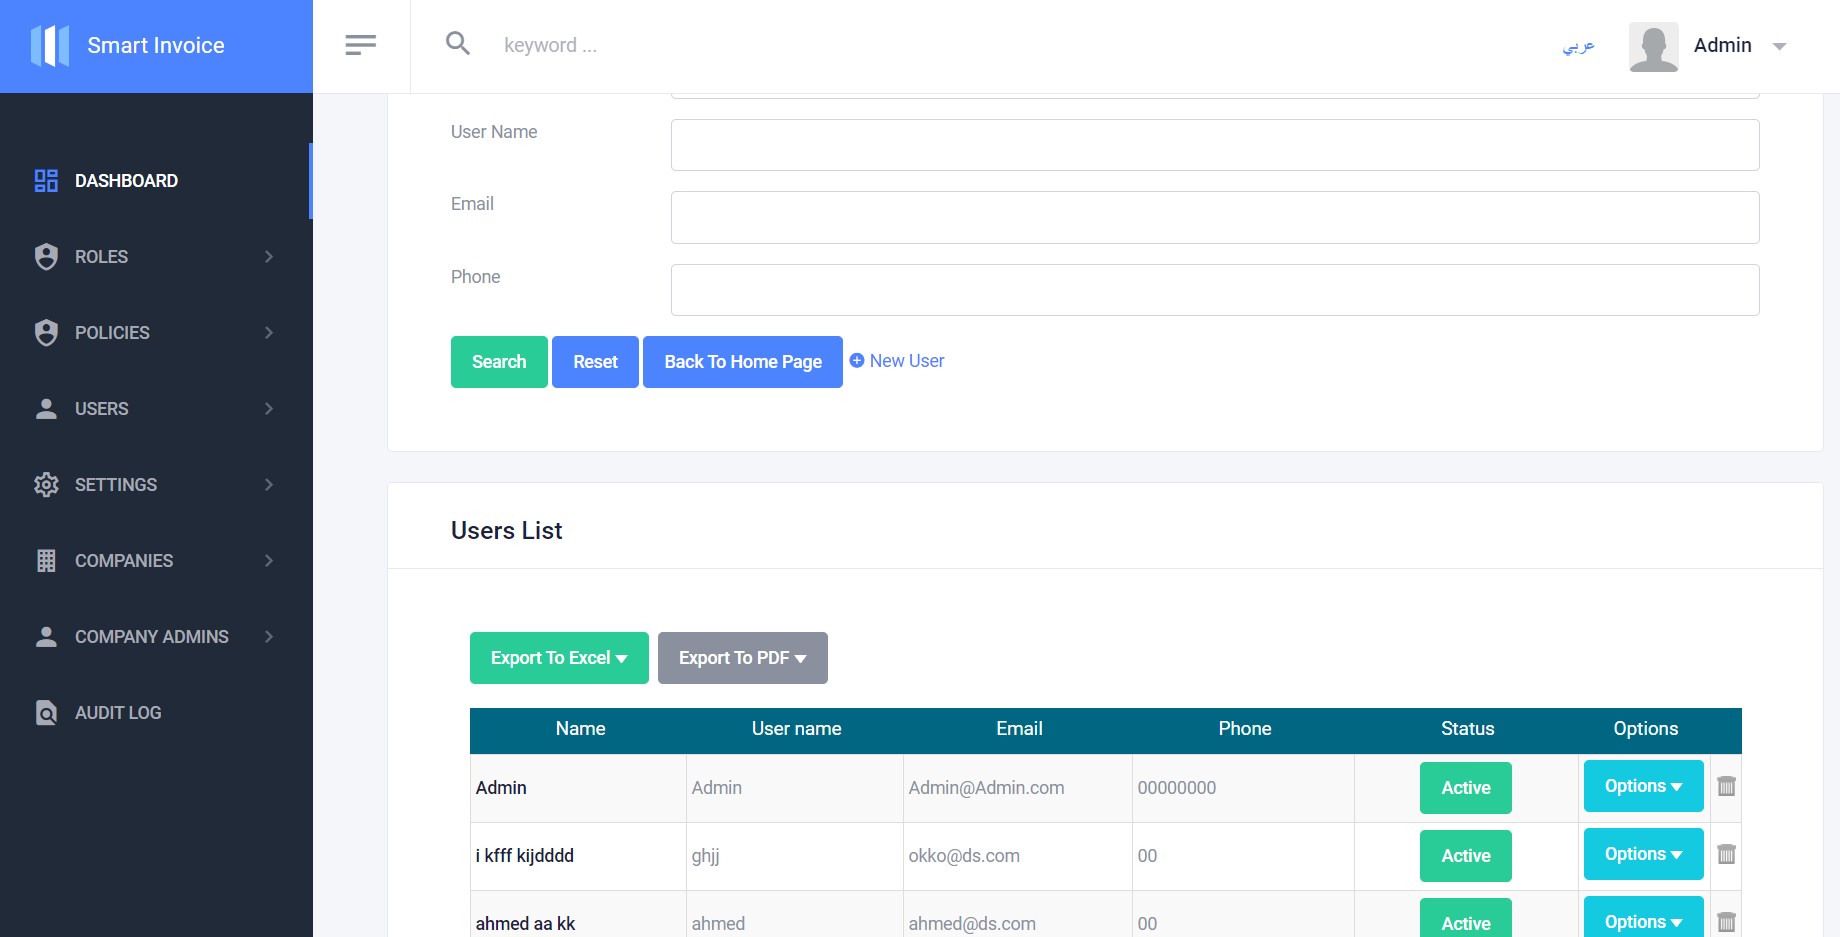Toggle Active status for ghjj user
Screen dimensions: 1840x937
(x=1466, y=856)
